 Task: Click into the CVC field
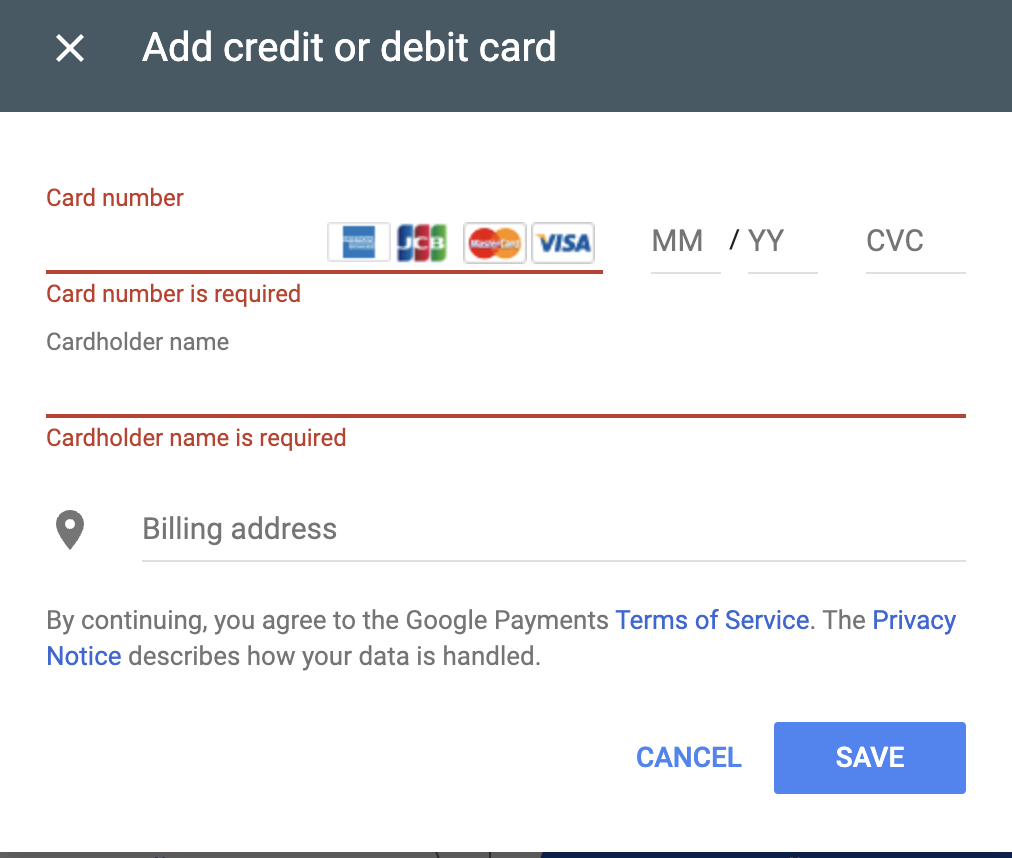914,242
